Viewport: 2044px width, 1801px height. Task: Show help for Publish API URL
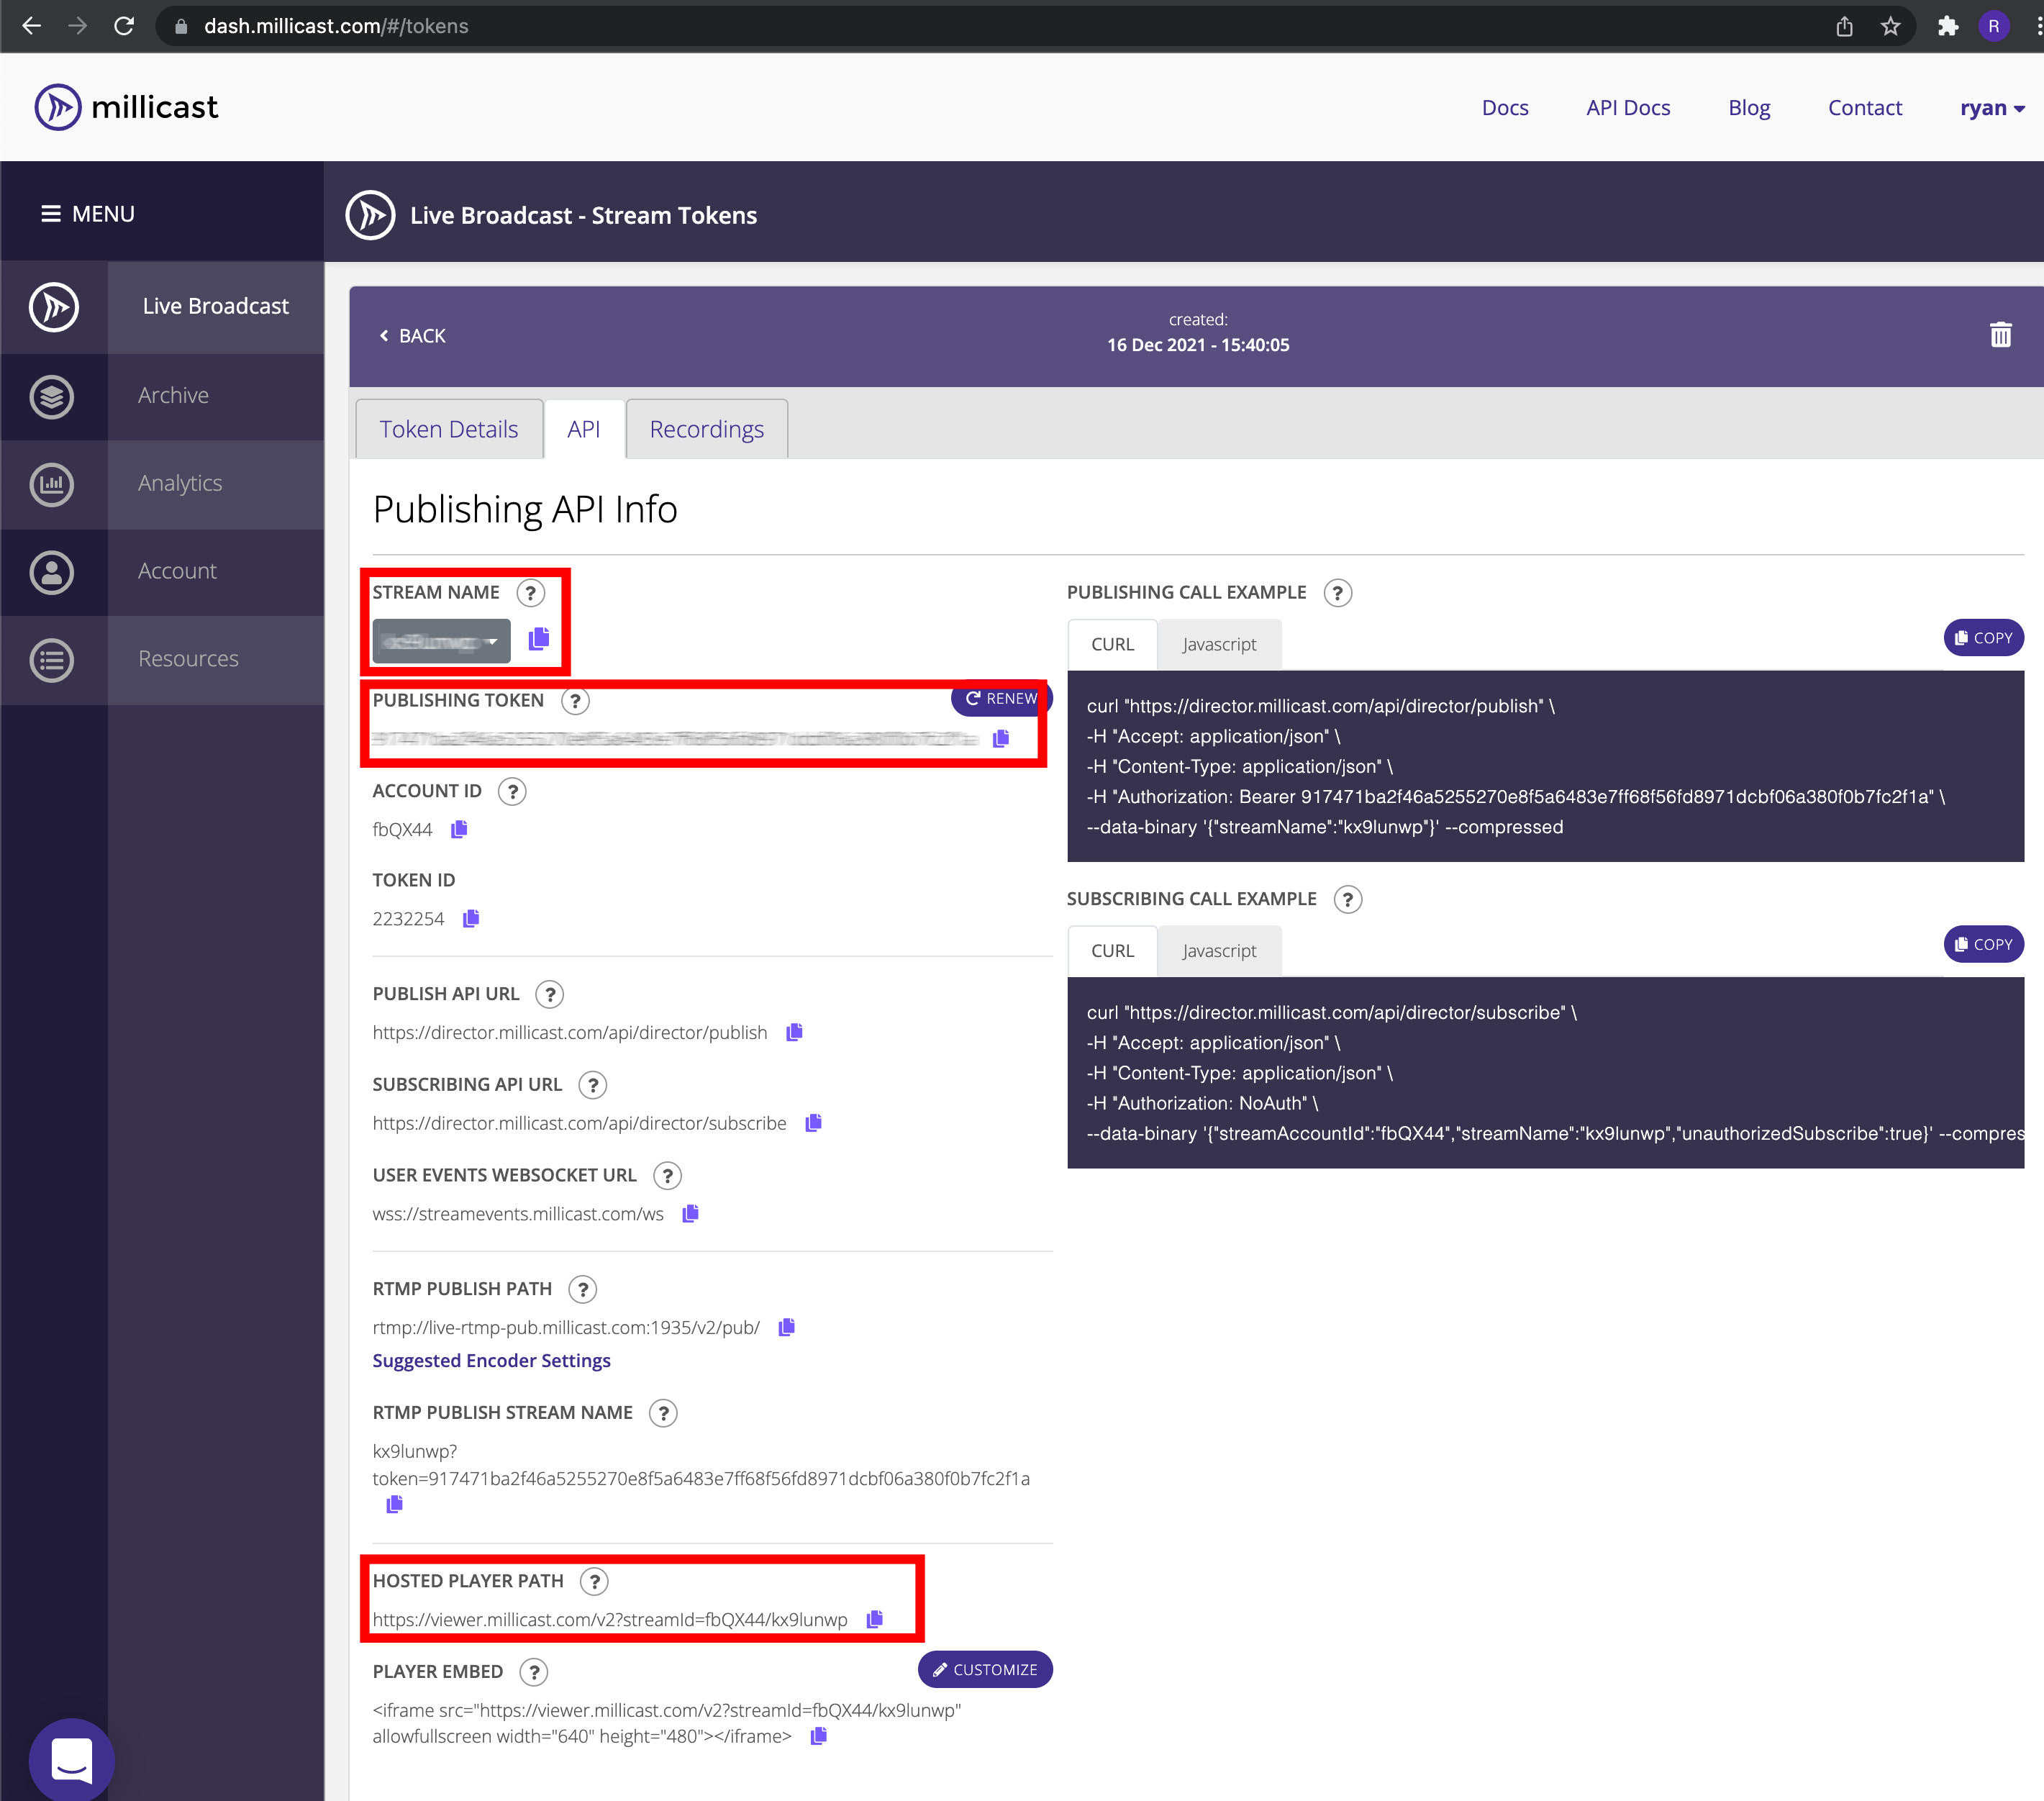coord(550,995)
